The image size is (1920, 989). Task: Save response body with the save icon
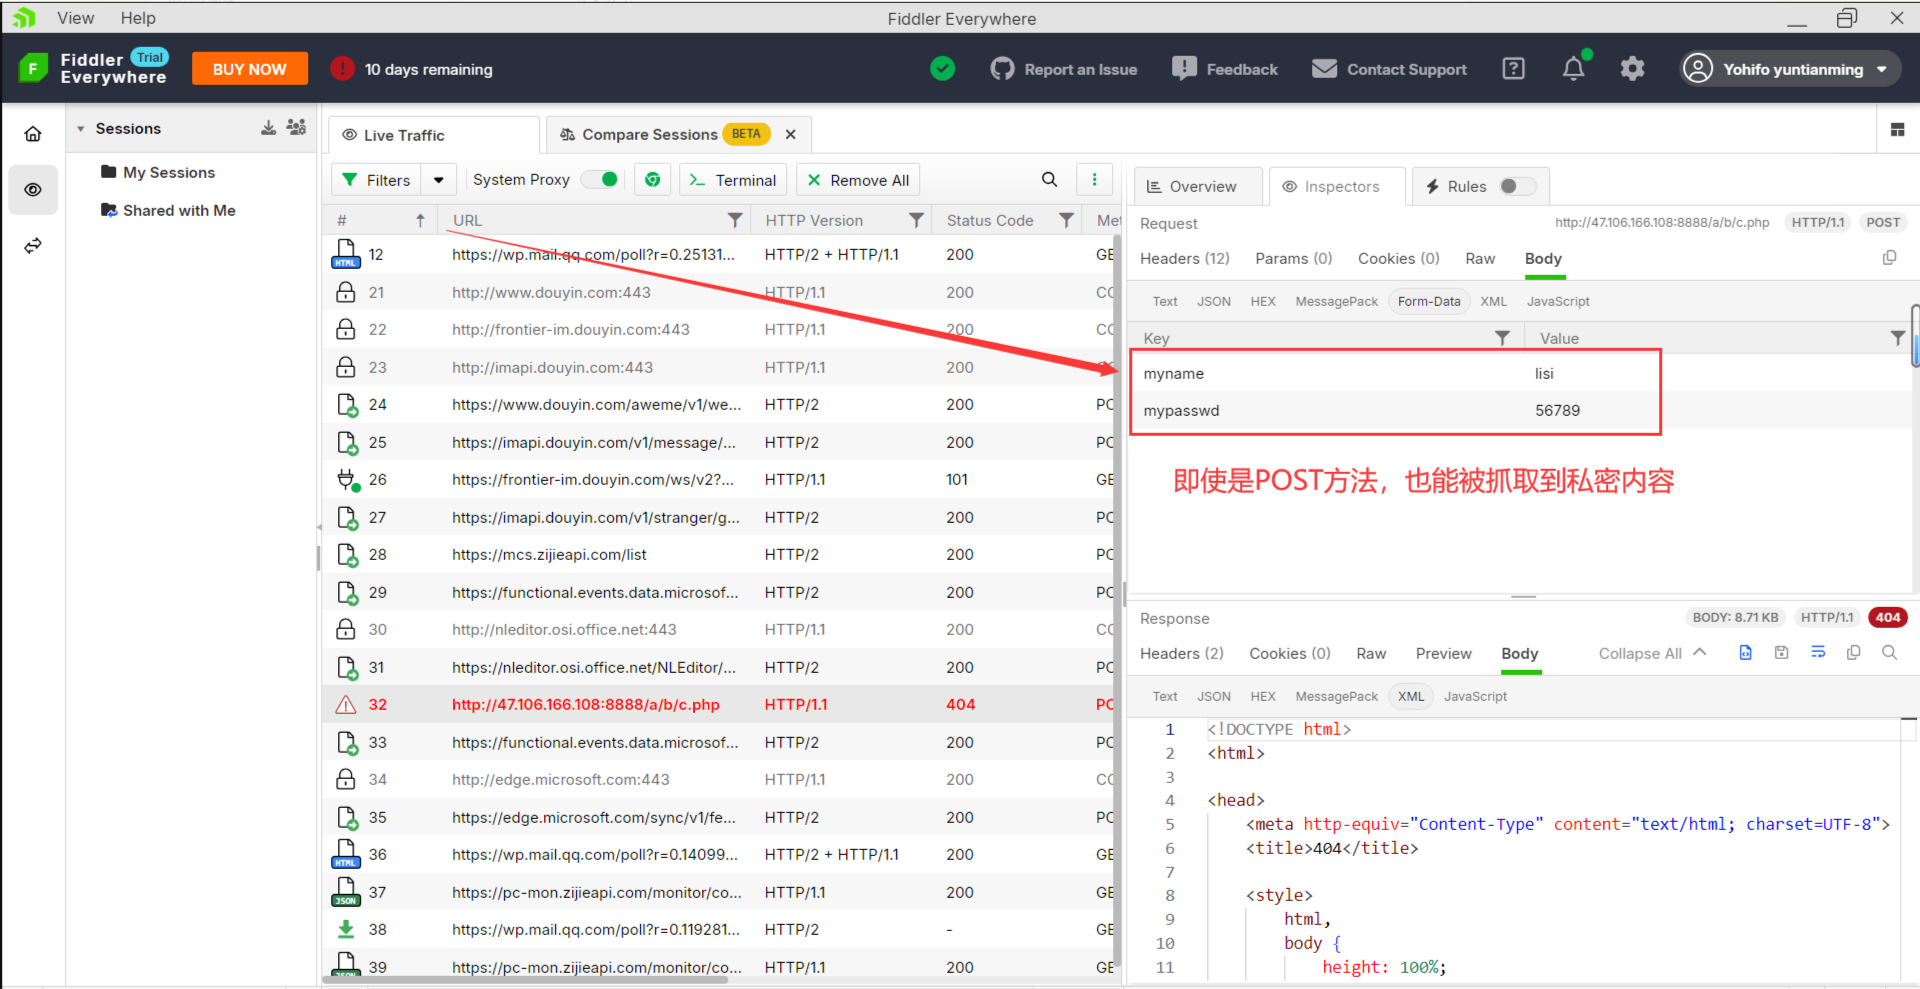coord(1781,653)
